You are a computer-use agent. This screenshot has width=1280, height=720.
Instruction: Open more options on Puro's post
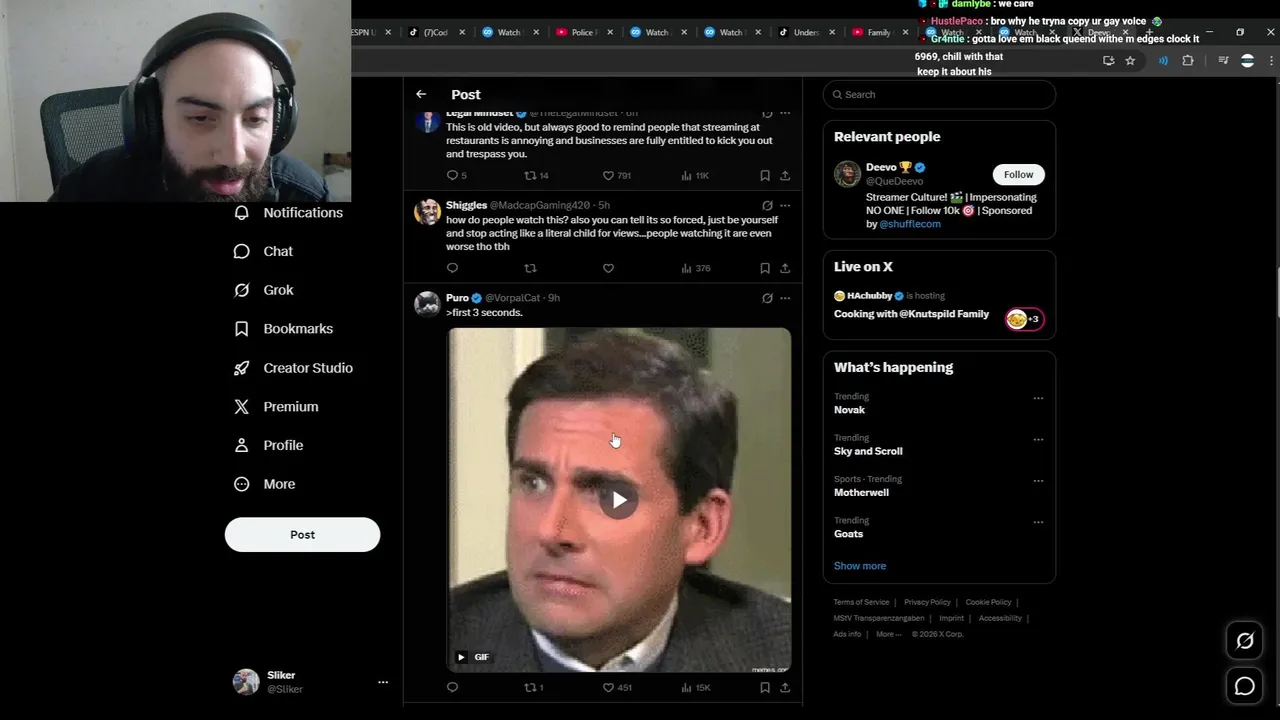[x=785, y=298]
